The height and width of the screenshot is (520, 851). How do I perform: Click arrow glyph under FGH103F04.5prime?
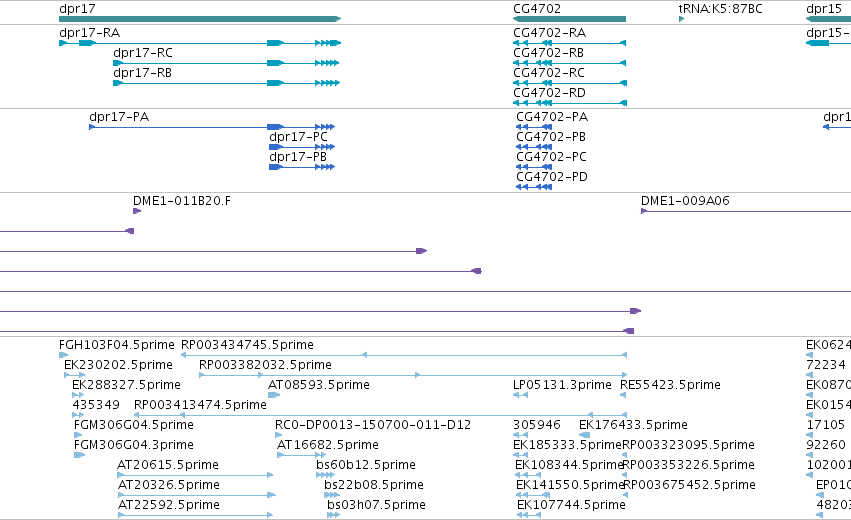pos(63,355)
